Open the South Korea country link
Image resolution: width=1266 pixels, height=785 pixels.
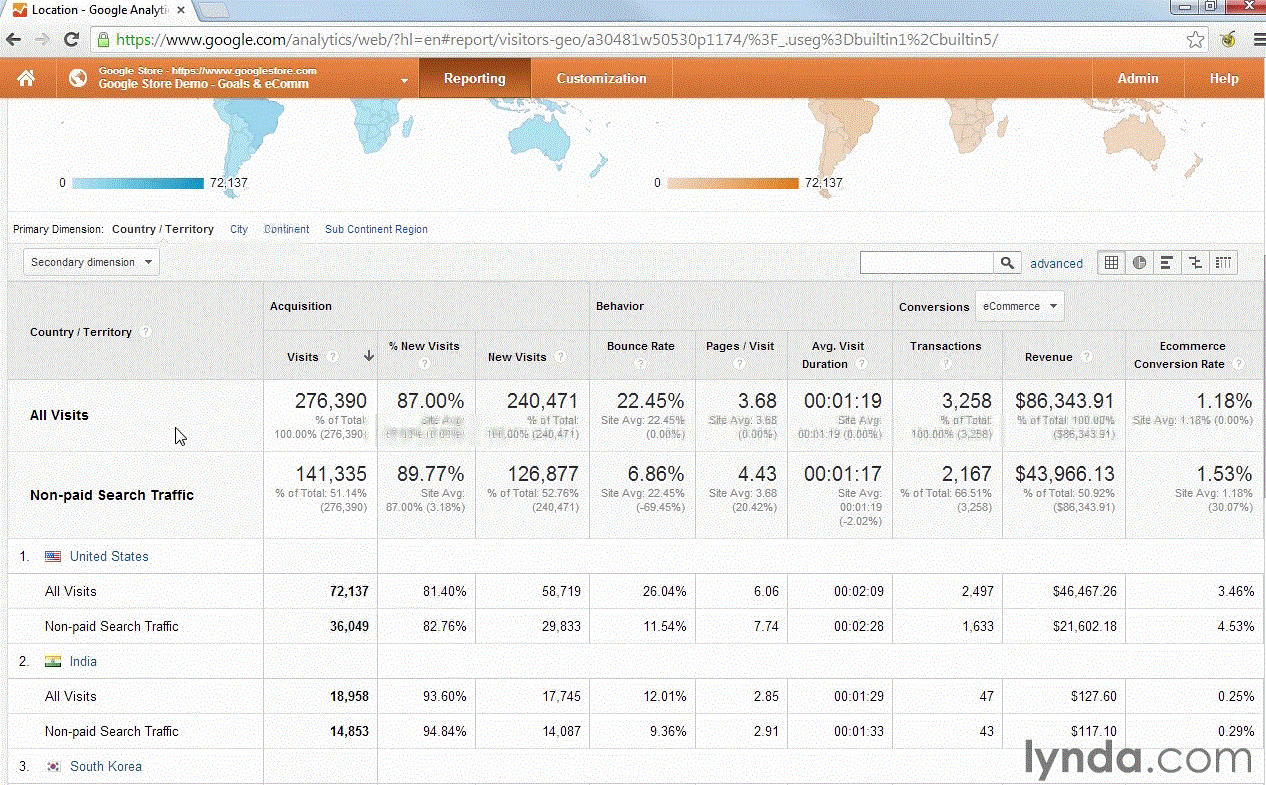(x=106, y=766)
